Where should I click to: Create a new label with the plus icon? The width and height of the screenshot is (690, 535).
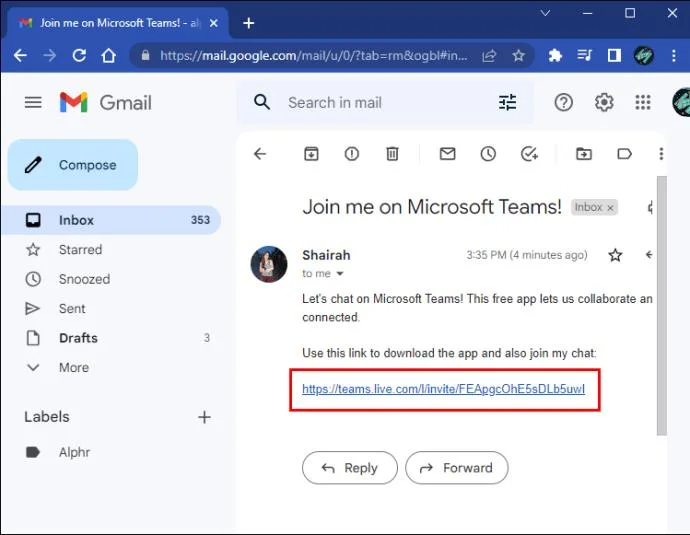[204, 417]
